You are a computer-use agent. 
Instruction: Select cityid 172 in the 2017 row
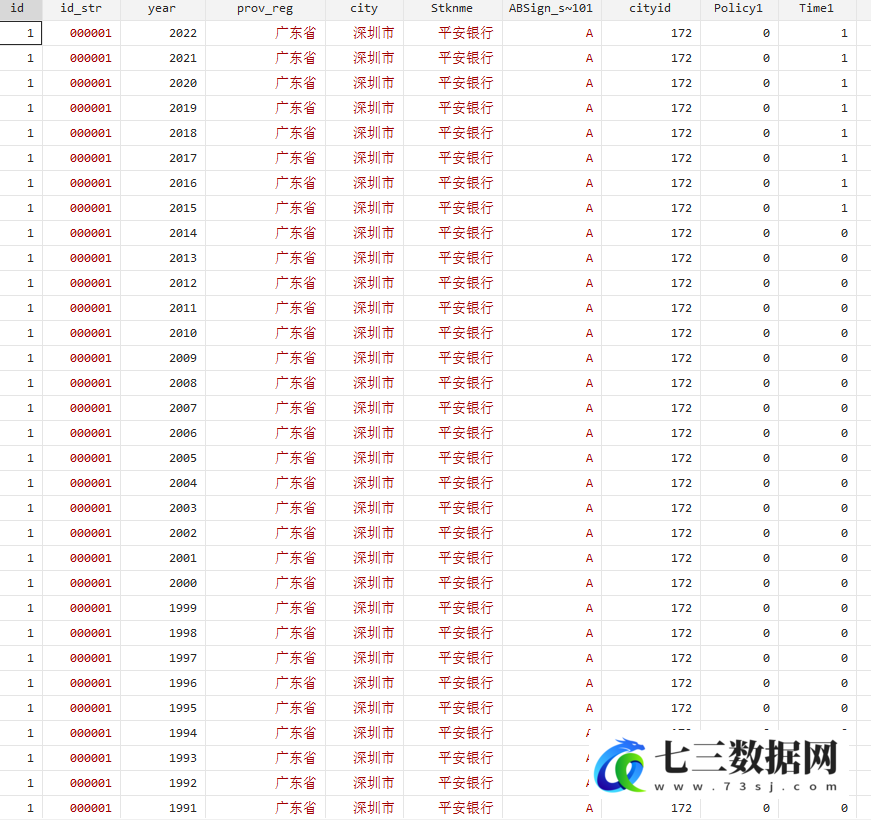pos(681,158)
